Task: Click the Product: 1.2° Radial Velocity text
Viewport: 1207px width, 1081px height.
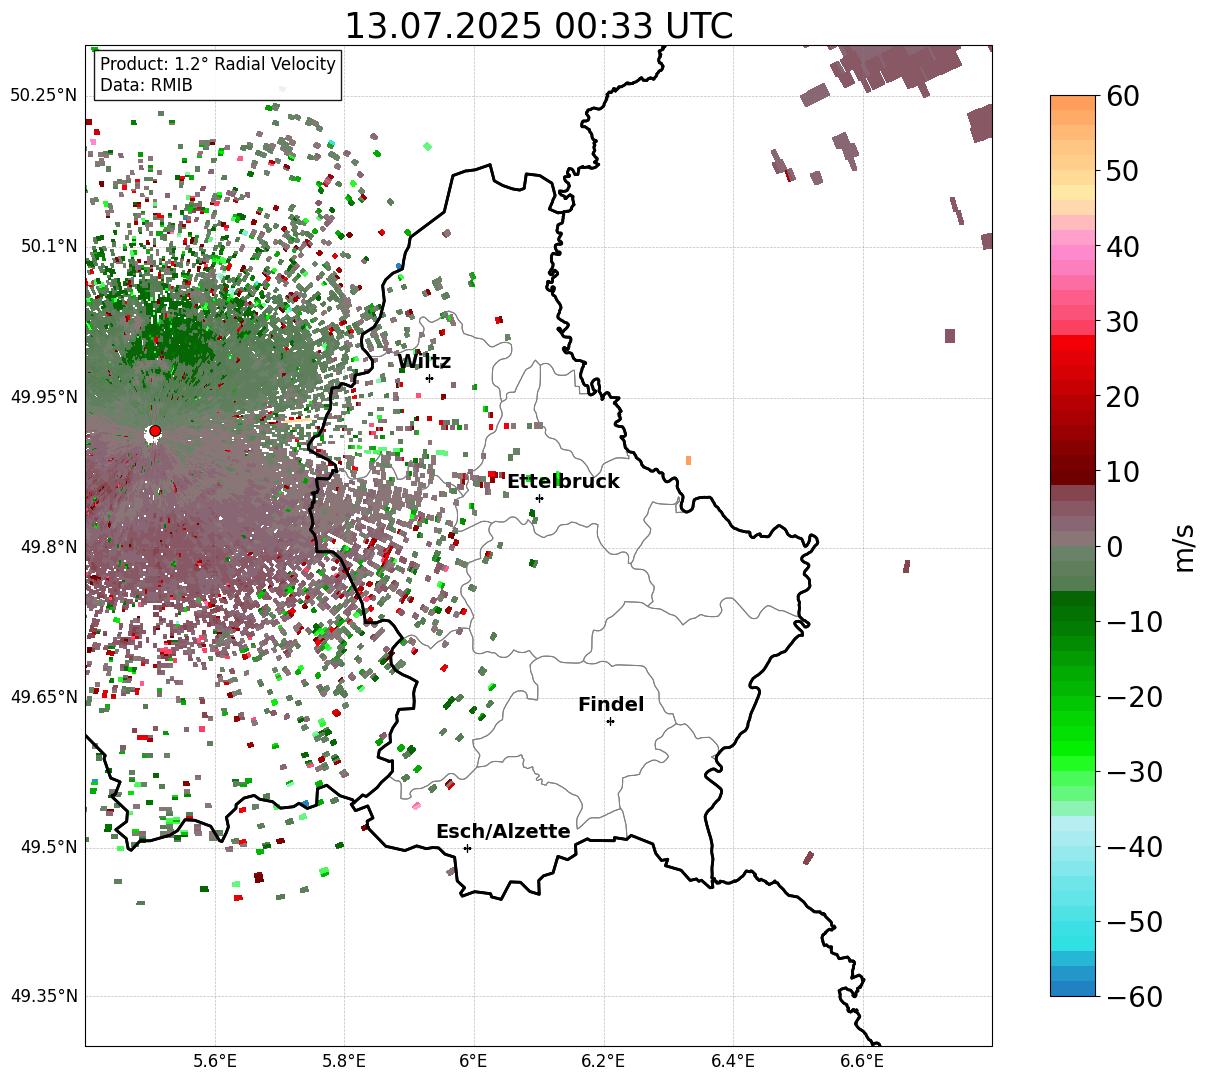Action: (x=218, y=64)
